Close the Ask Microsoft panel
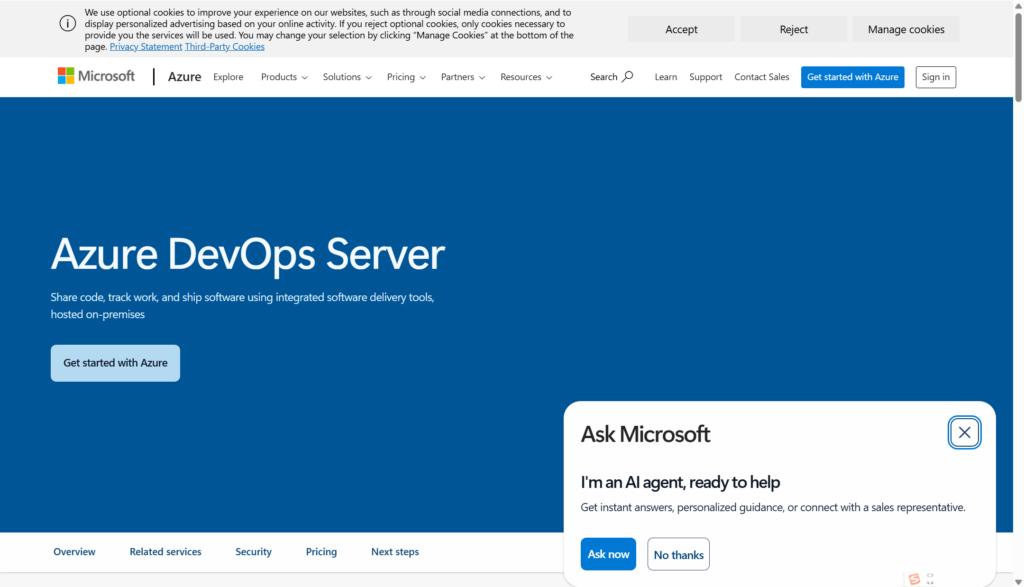The width and height of the screenshot is (1024, 587). pyautogui.click(x=964, y=432)
